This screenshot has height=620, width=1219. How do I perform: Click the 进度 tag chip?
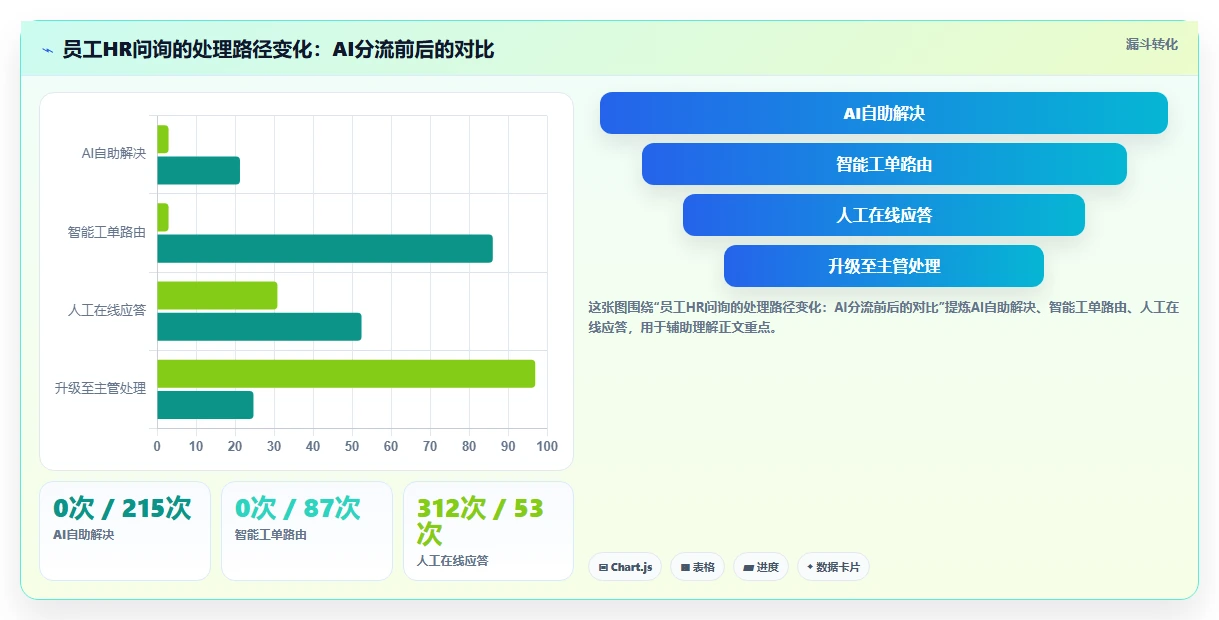761,567
